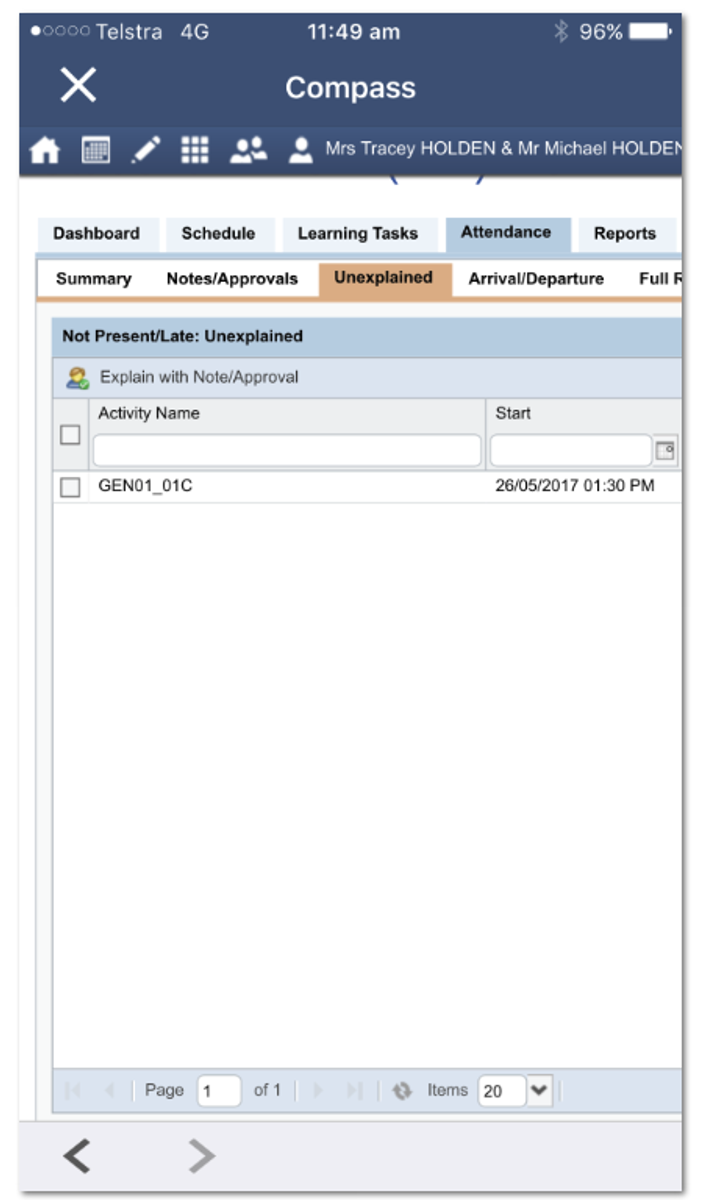
Task: Open the people group icon
Action: pyautogui.click(x=248, y=151)
